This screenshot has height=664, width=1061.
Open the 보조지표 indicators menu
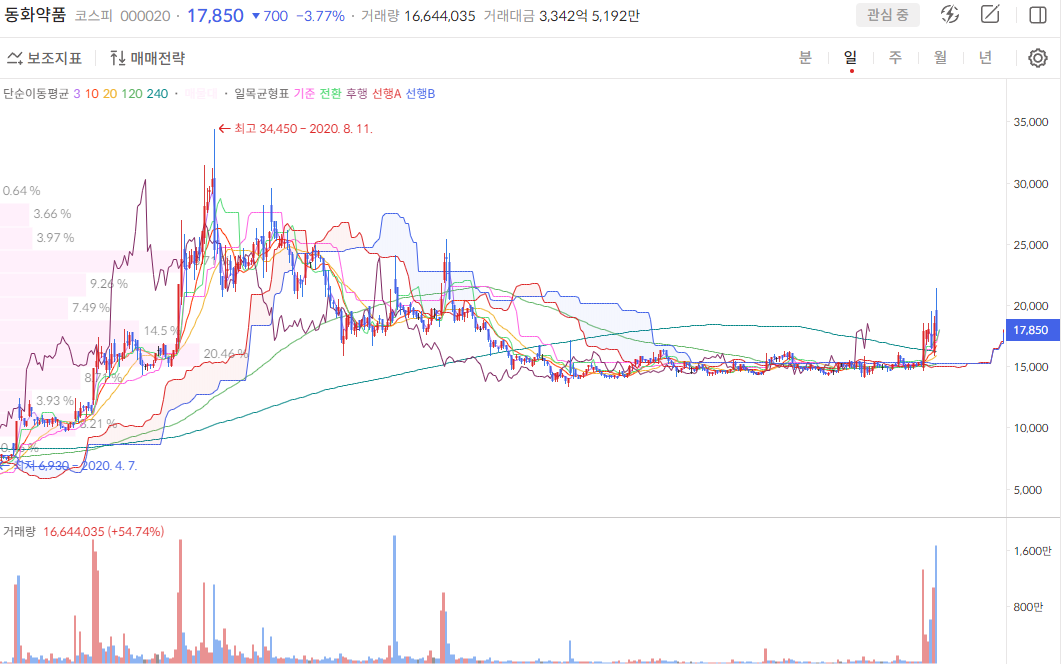45,58
